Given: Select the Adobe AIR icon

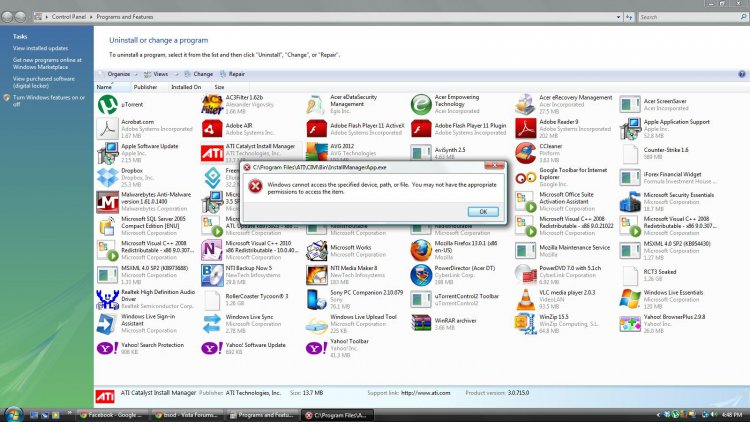Looking at the screenshot, I should pos(212,129).
